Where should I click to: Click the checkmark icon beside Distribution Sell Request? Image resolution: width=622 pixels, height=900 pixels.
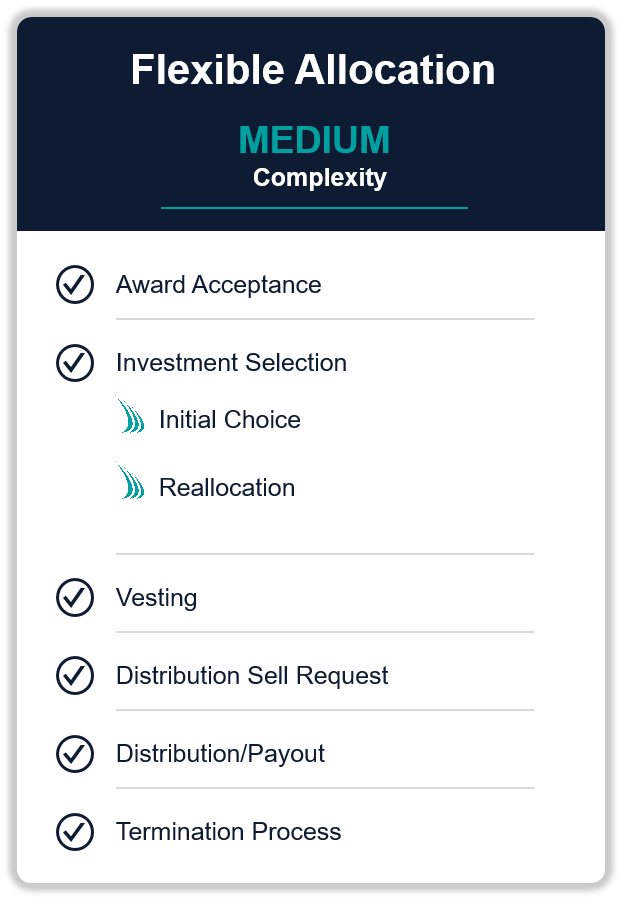(75, 675)
